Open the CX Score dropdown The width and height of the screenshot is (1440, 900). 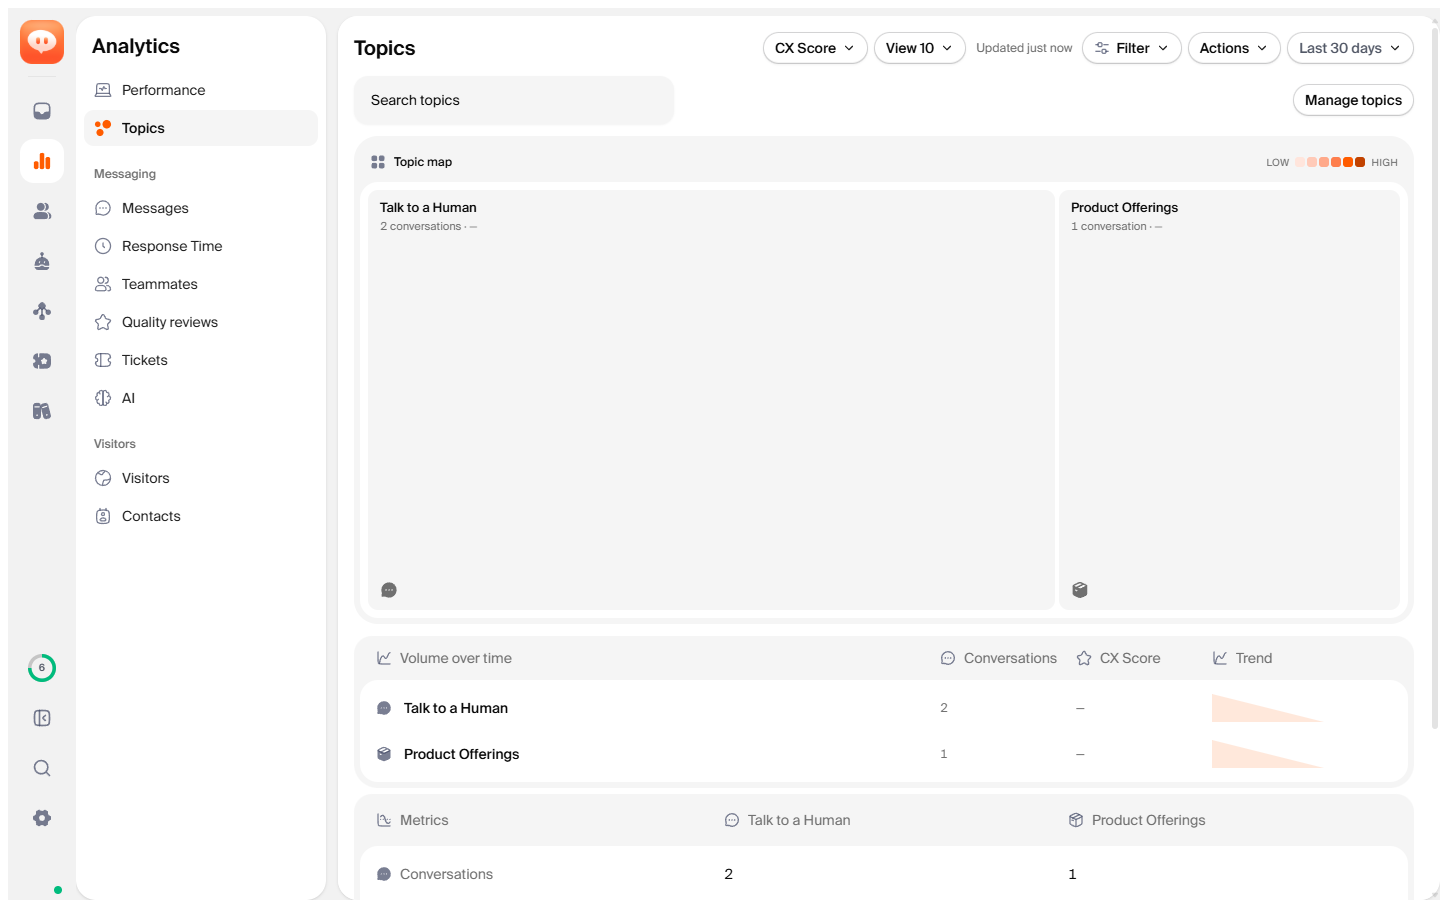click(x=815, y=48)
